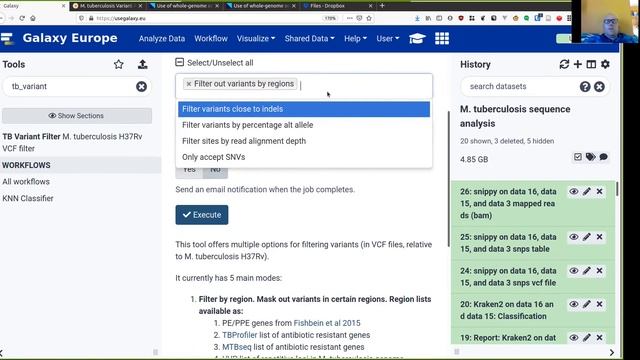Image resolution: width=640 pixels, height=360 pixels.
Task: Bookmark page with browser star icon
Action: pos(369,18)
